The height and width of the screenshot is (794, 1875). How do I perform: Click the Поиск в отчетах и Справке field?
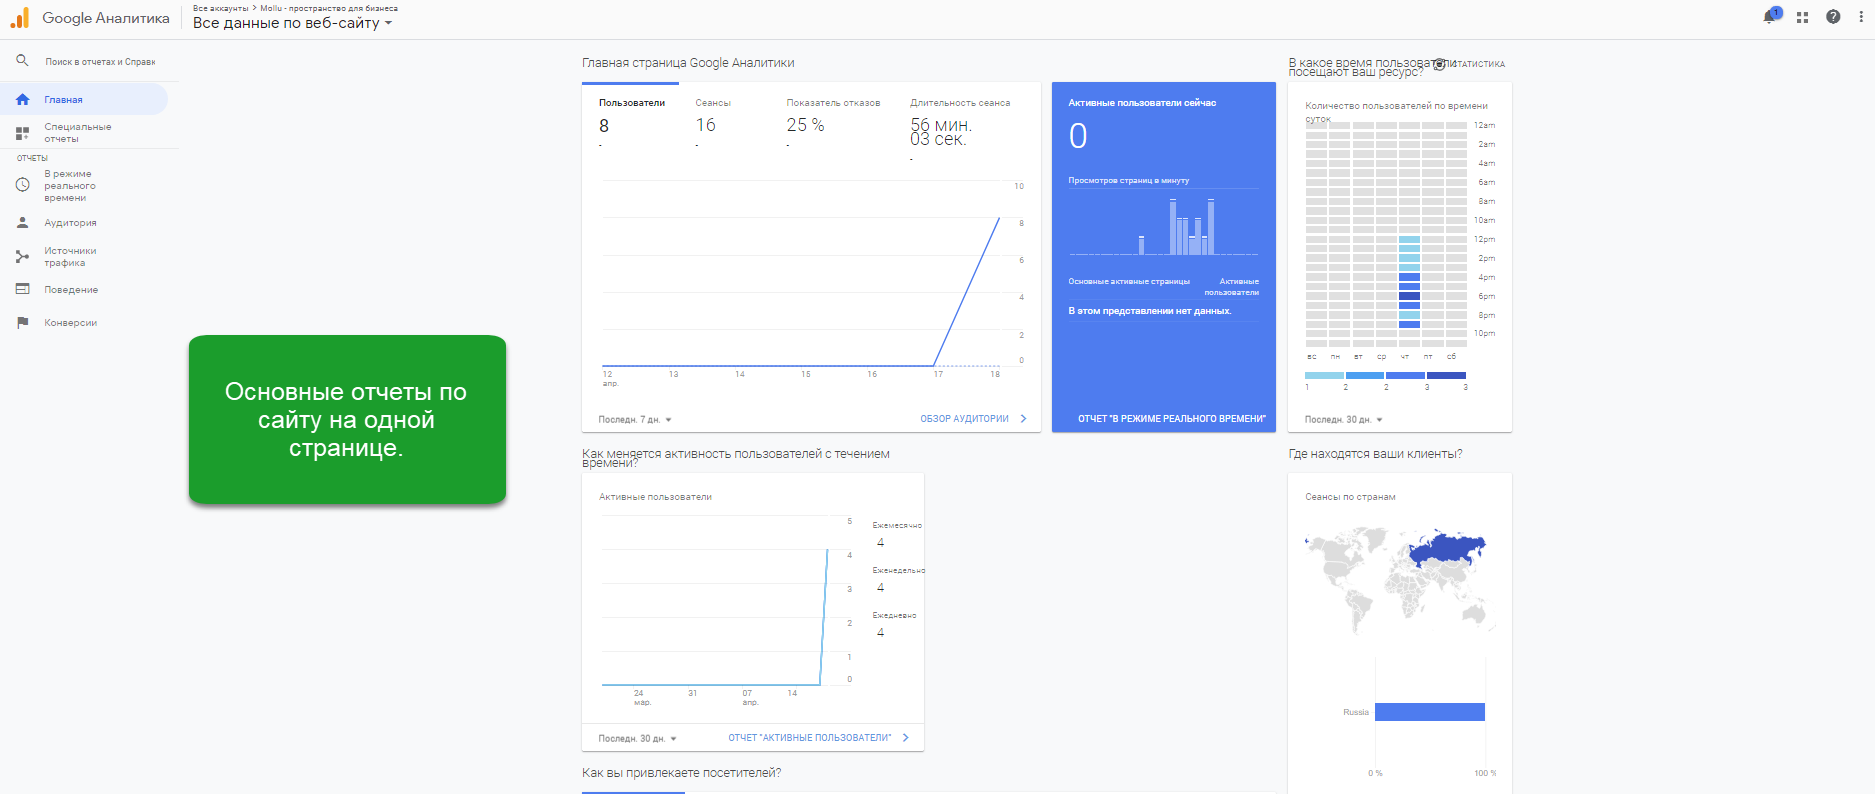click(x=100, y=62)
